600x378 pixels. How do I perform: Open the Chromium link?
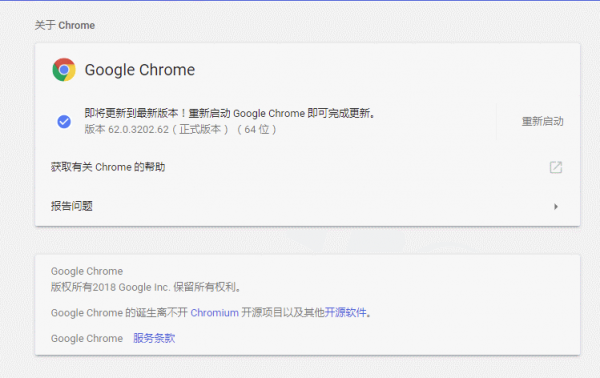214,313
